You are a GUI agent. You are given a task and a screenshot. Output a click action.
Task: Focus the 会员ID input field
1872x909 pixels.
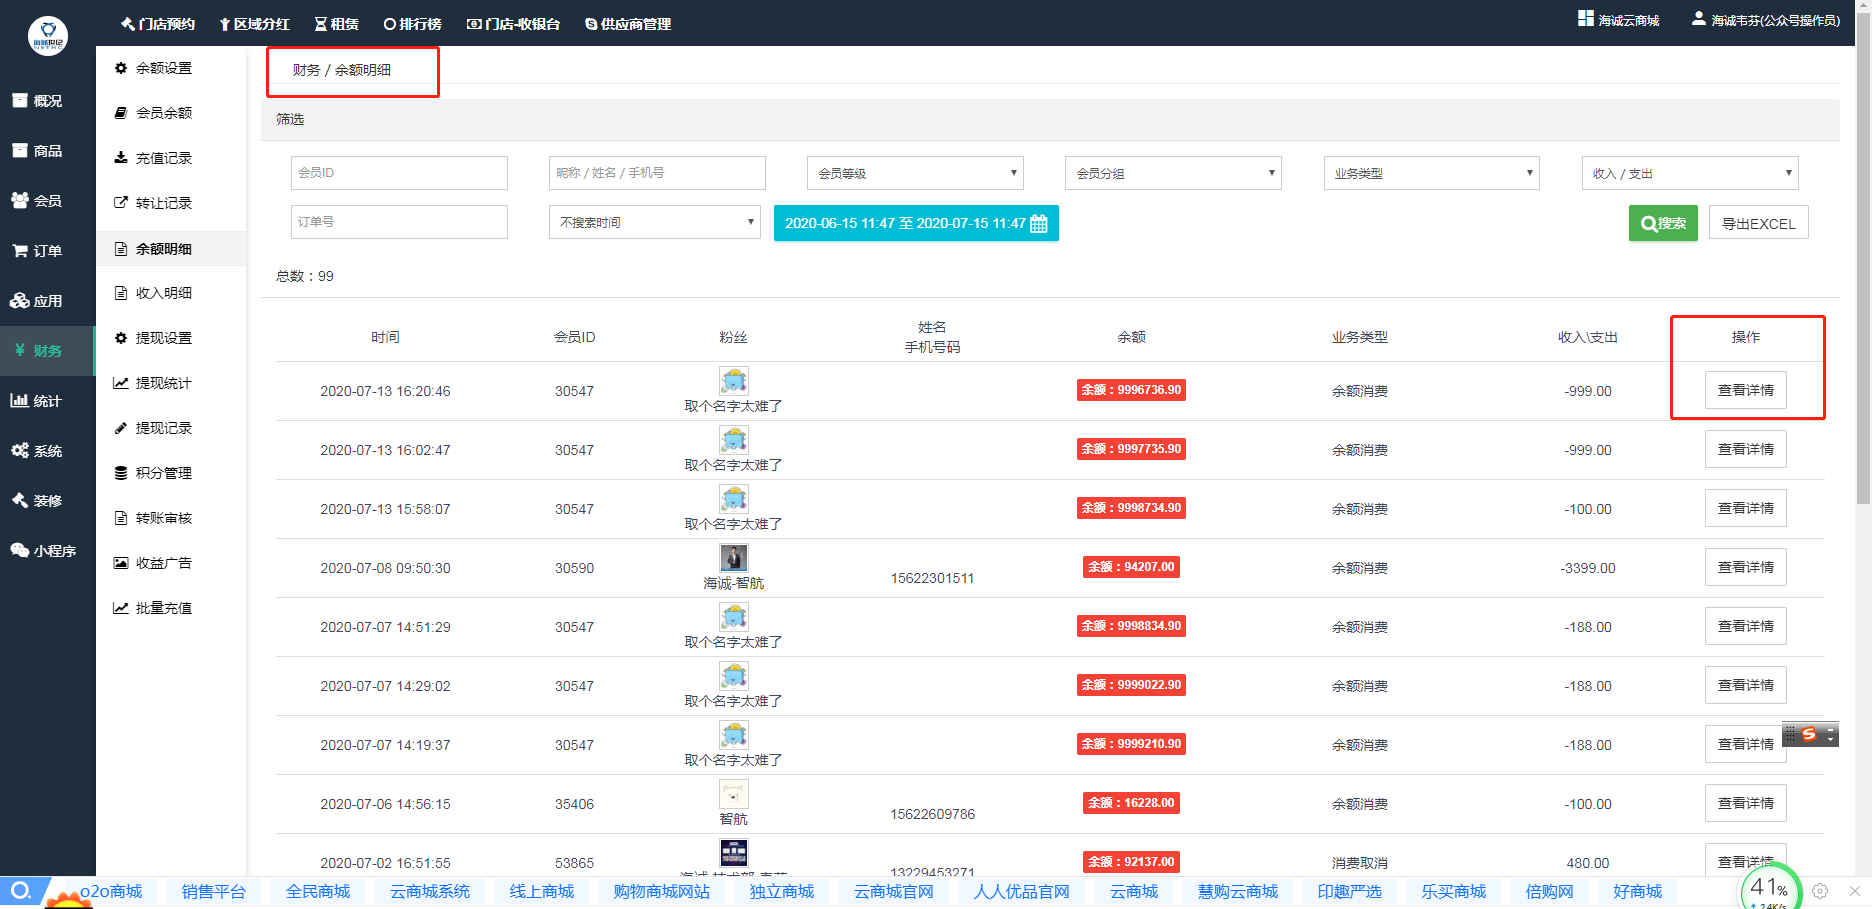click(x=399, y=173)
